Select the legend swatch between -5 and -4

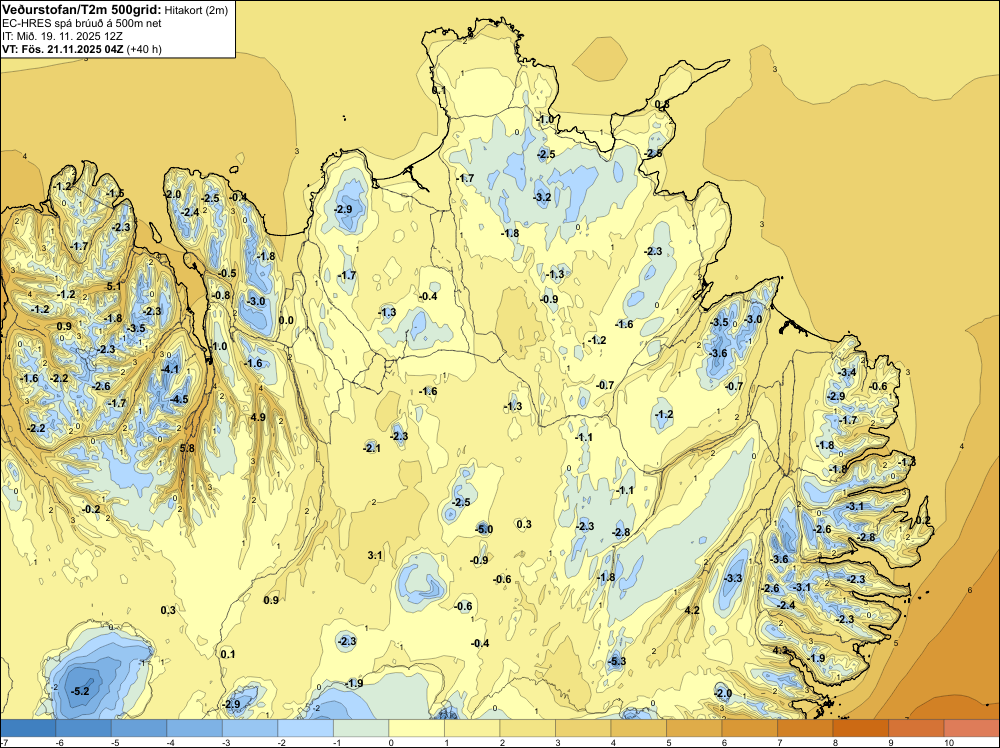pos(139,728)
